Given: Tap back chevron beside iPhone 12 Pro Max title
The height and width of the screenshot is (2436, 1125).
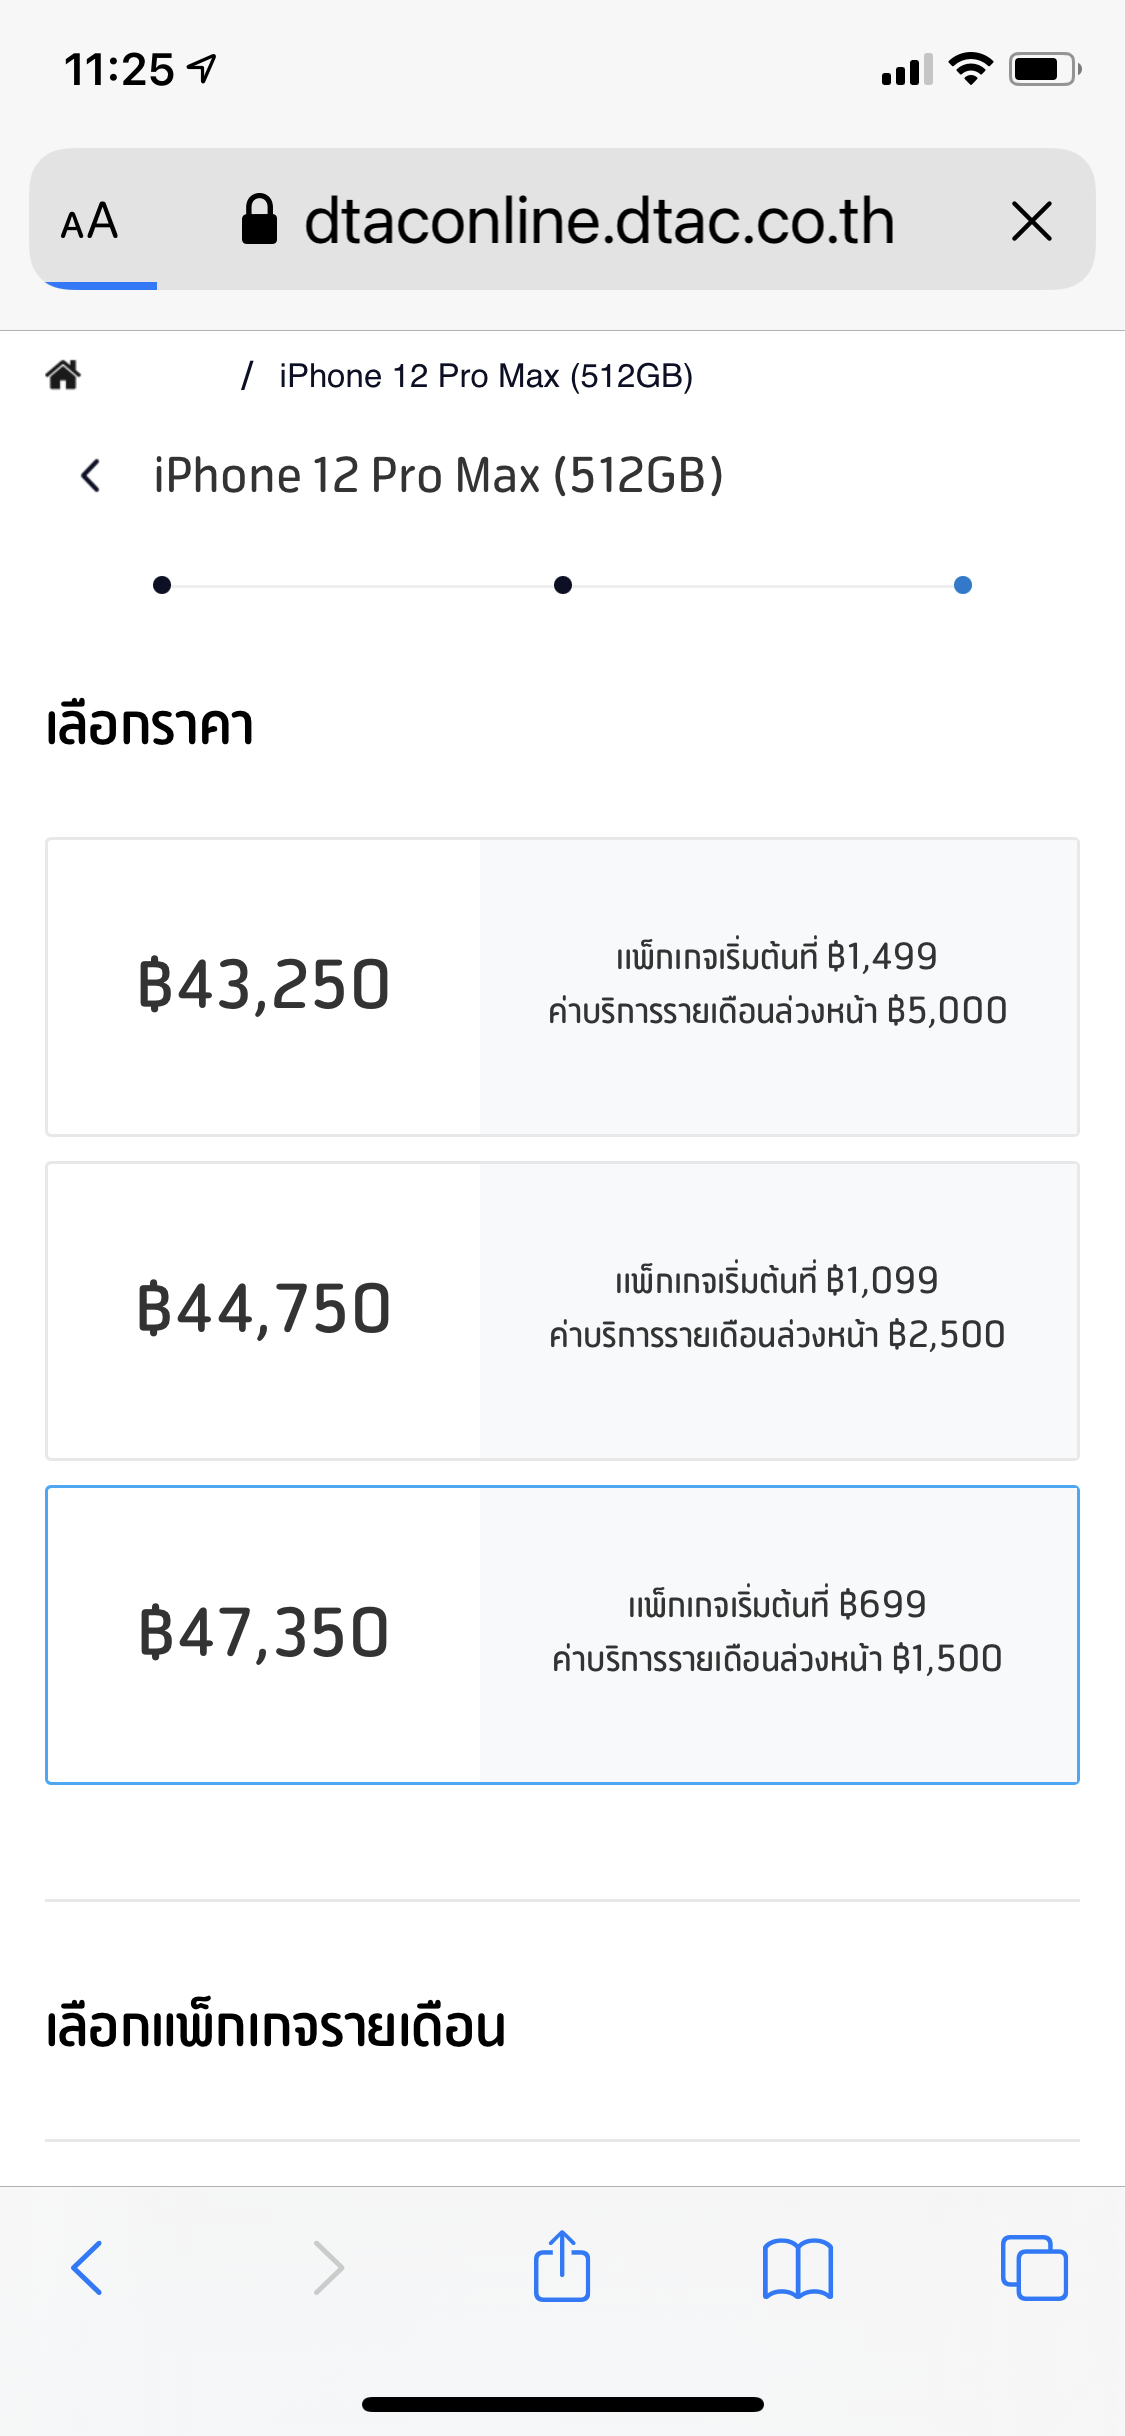Looking at the screenshot, I should click(91, 475).
